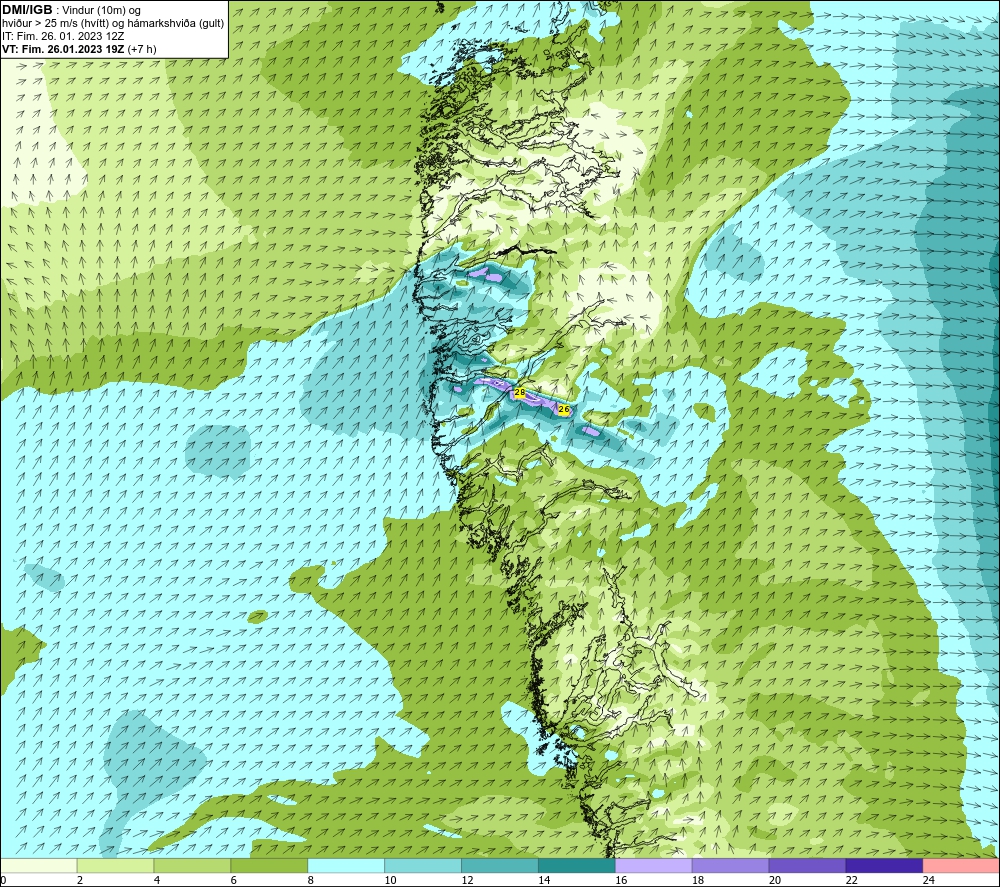Click the yellow gust marker labeled 26

point(564,409)
